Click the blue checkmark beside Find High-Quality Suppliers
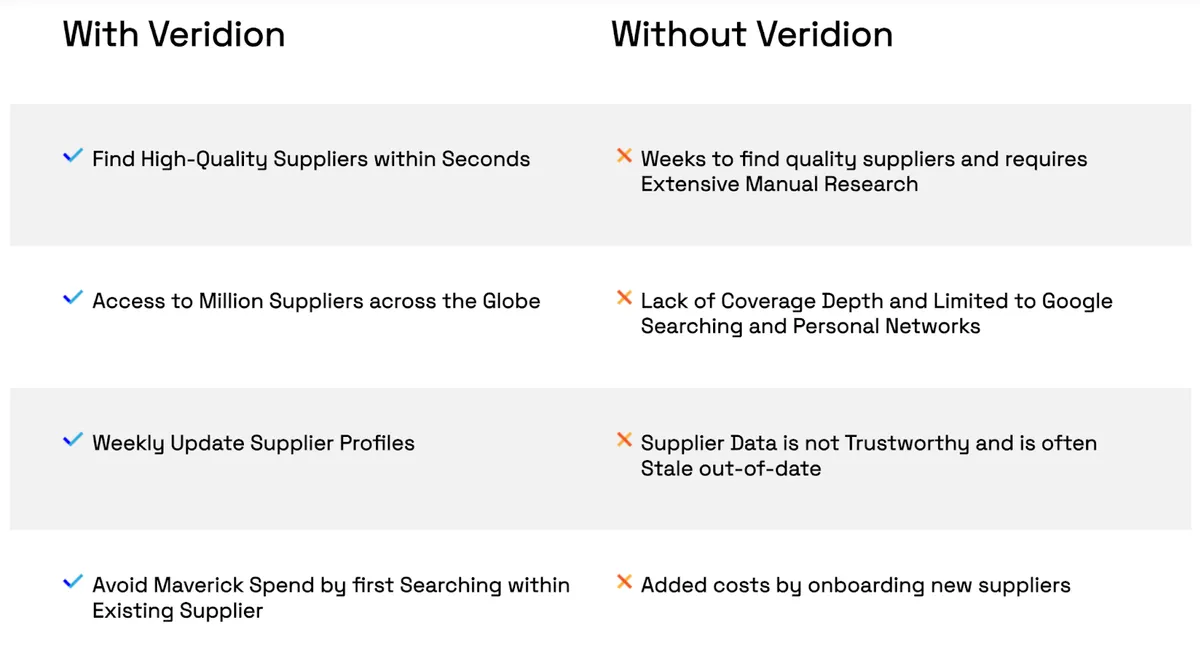 72,156
